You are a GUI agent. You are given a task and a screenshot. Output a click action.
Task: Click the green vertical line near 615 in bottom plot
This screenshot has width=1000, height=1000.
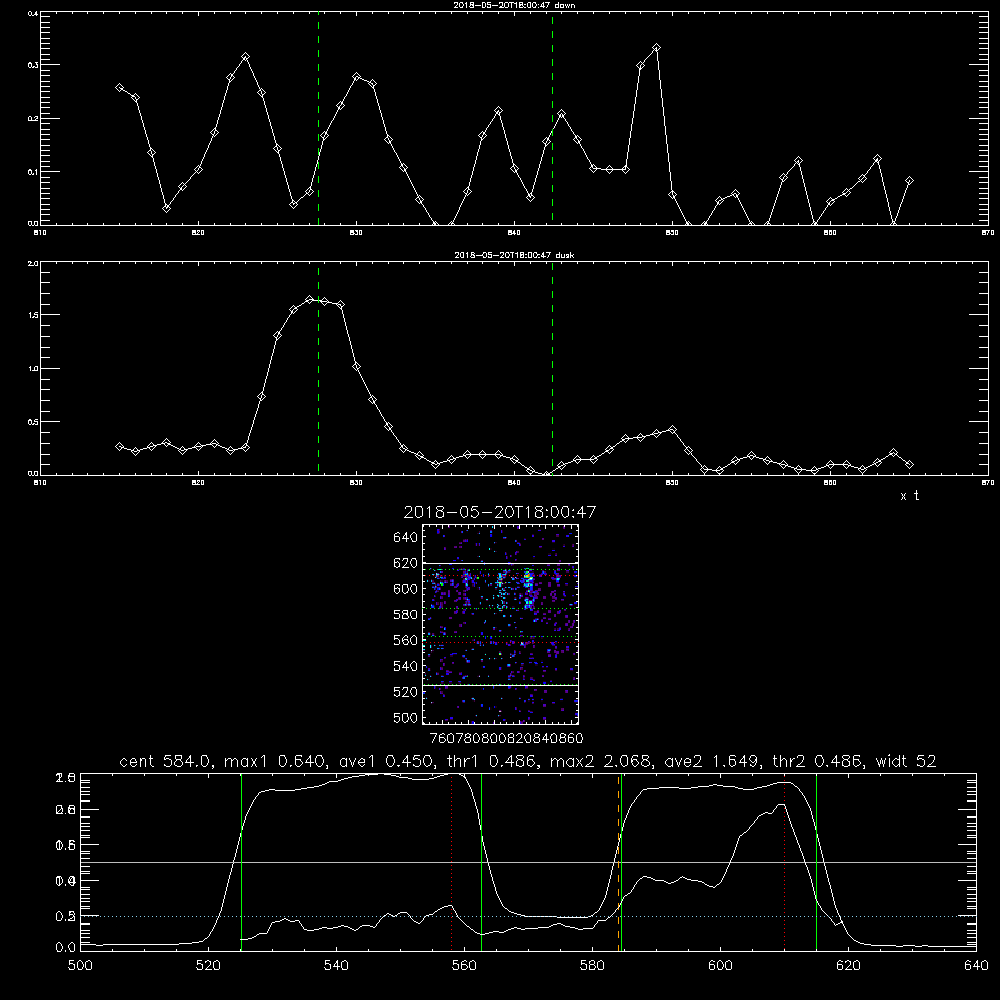point(816,862)
